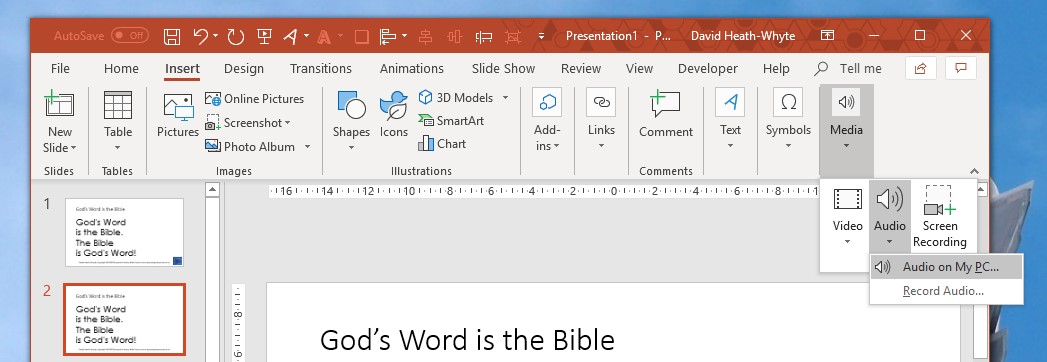This screenshot has width=1047, height=362.
Task: Open the File menu
Action: (60, 68)
